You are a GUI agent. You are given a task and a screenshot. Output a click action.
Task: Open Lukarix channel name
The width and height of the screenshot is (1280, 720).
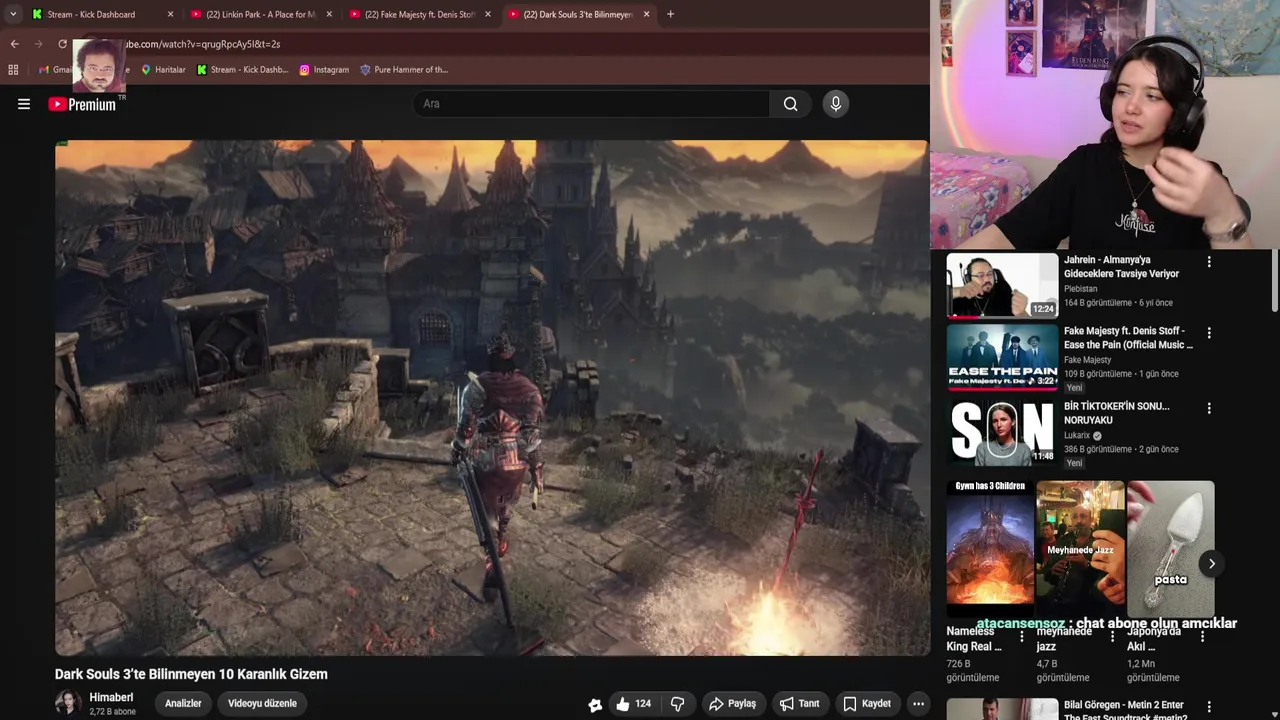click(x=1077, y=436)
